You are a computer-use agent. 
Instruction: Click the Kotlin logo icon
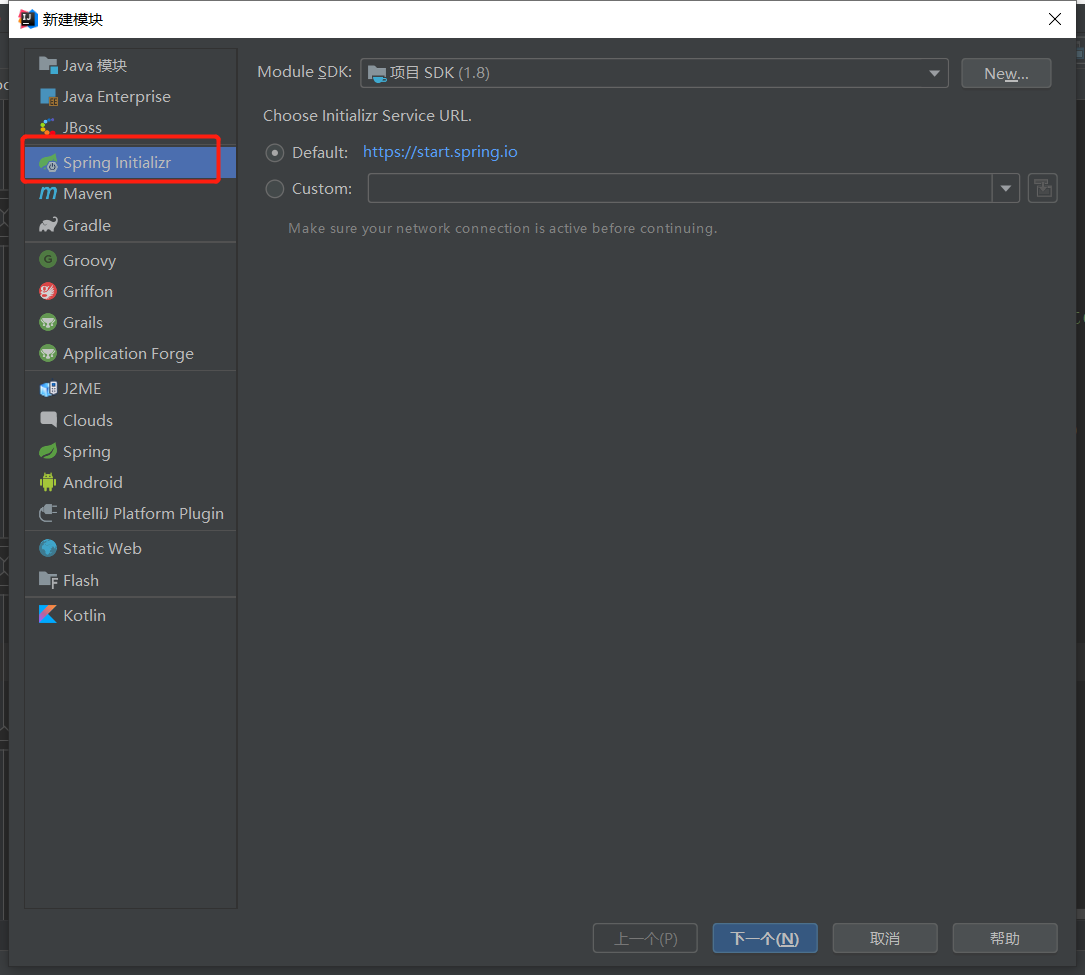pyautogui.click(x=48, y=615)
